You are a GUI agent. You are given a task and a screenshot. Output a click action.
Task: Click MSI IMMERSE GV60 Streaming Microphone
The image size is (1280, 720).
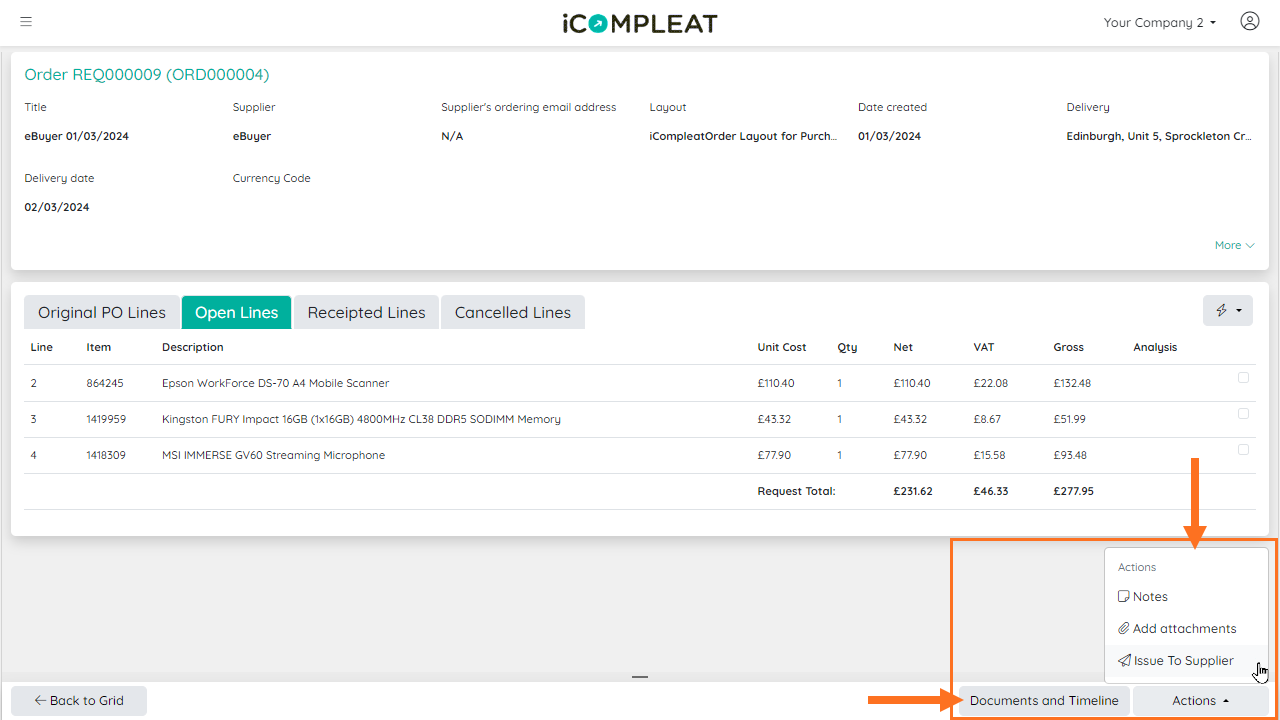point(273,456)
